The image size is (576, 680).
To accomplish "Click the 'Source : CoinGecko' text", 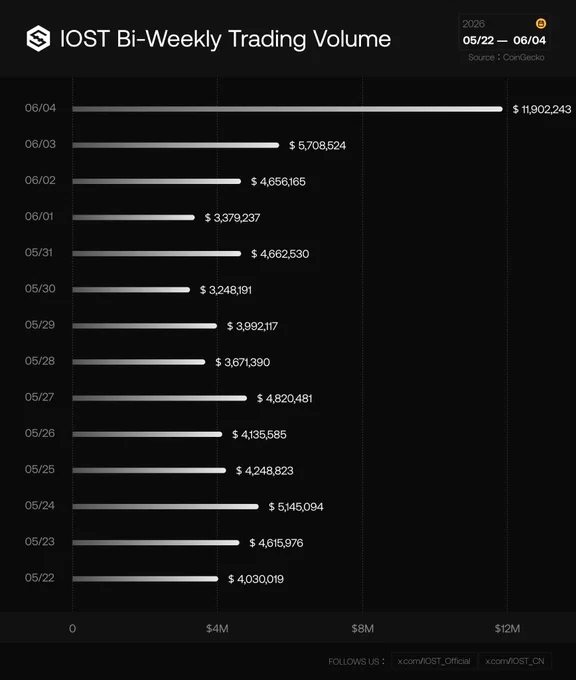I will [x=506, y=57].
